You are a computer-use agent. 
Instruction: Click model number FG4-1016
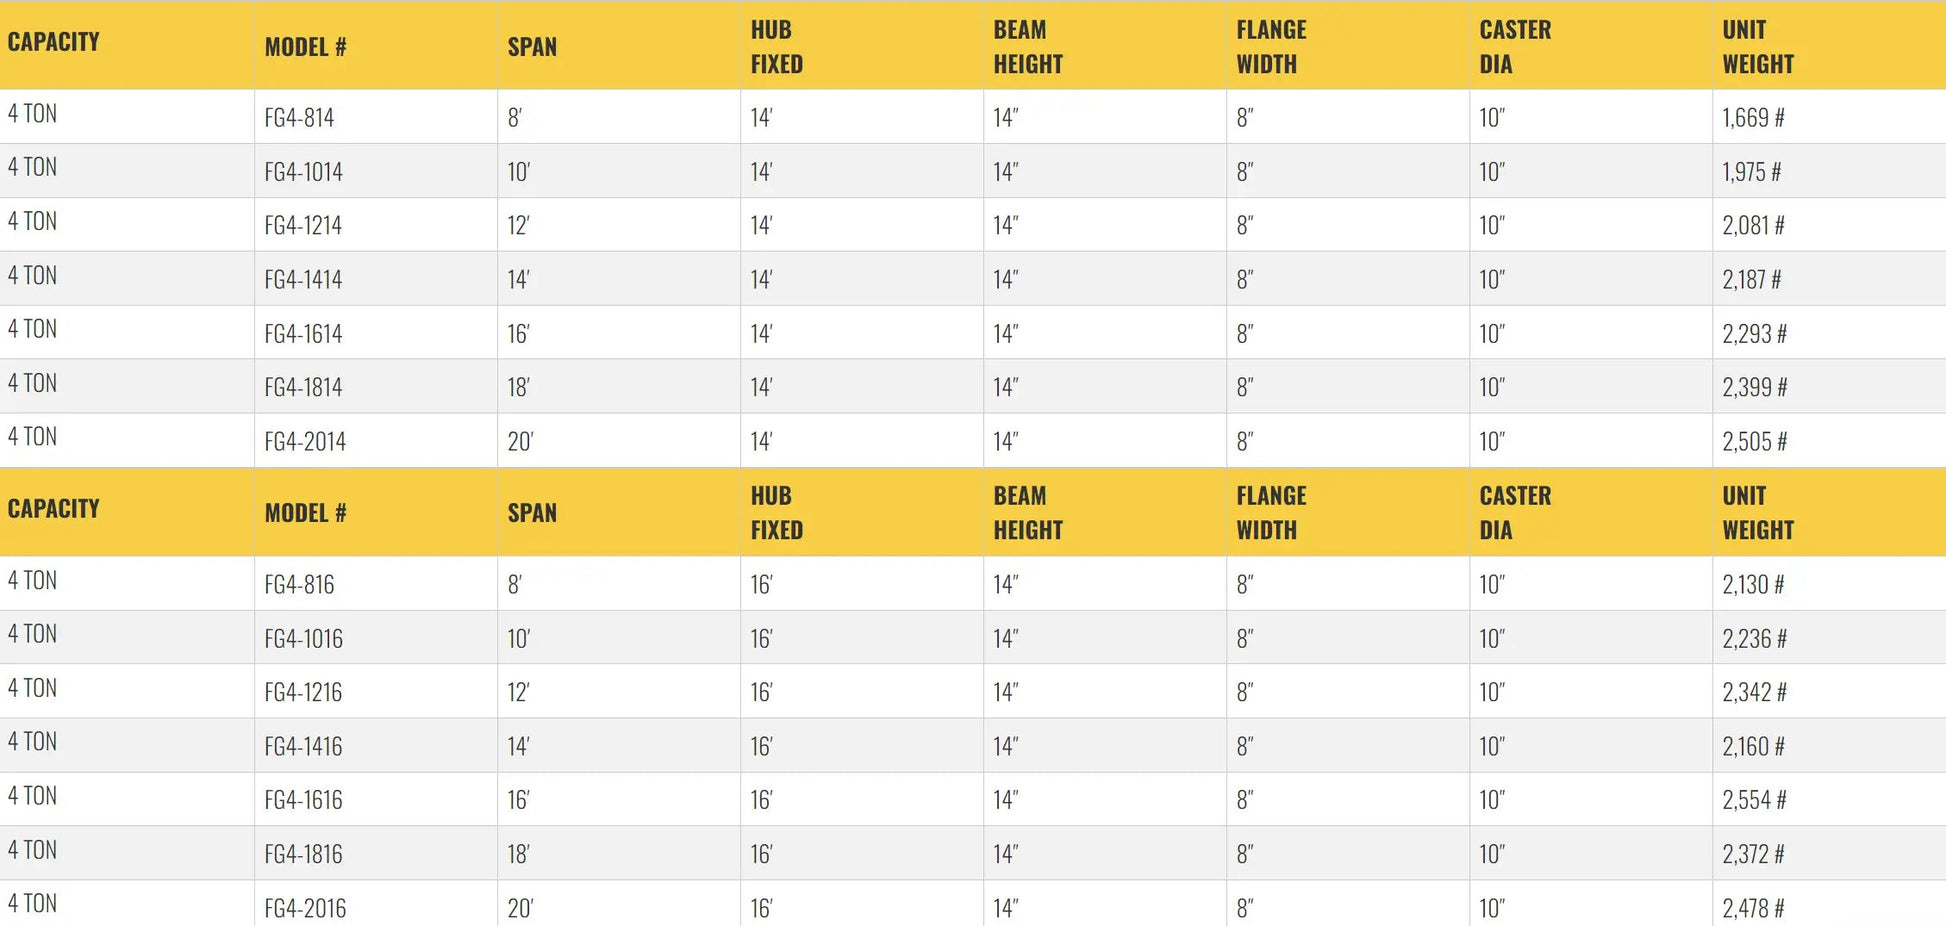point(303,639)
